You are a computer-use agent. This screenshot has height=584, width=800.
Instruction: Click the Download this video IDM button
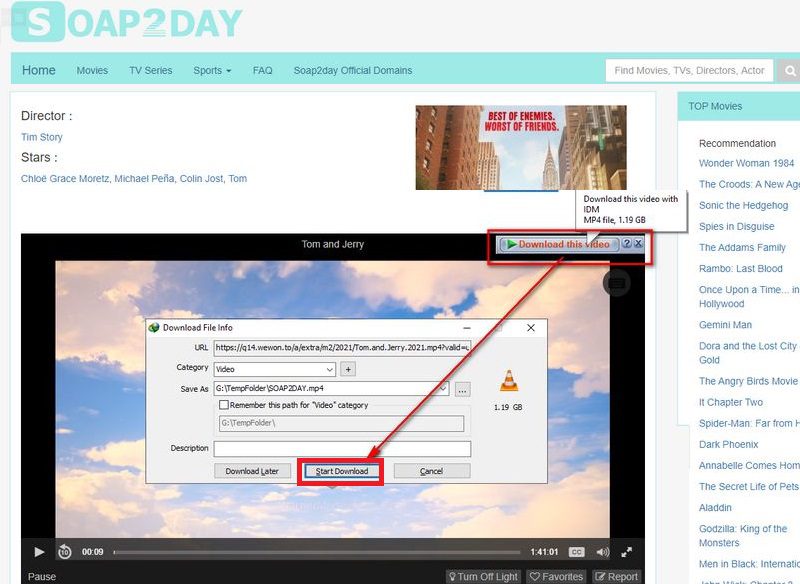click(559, 244)
